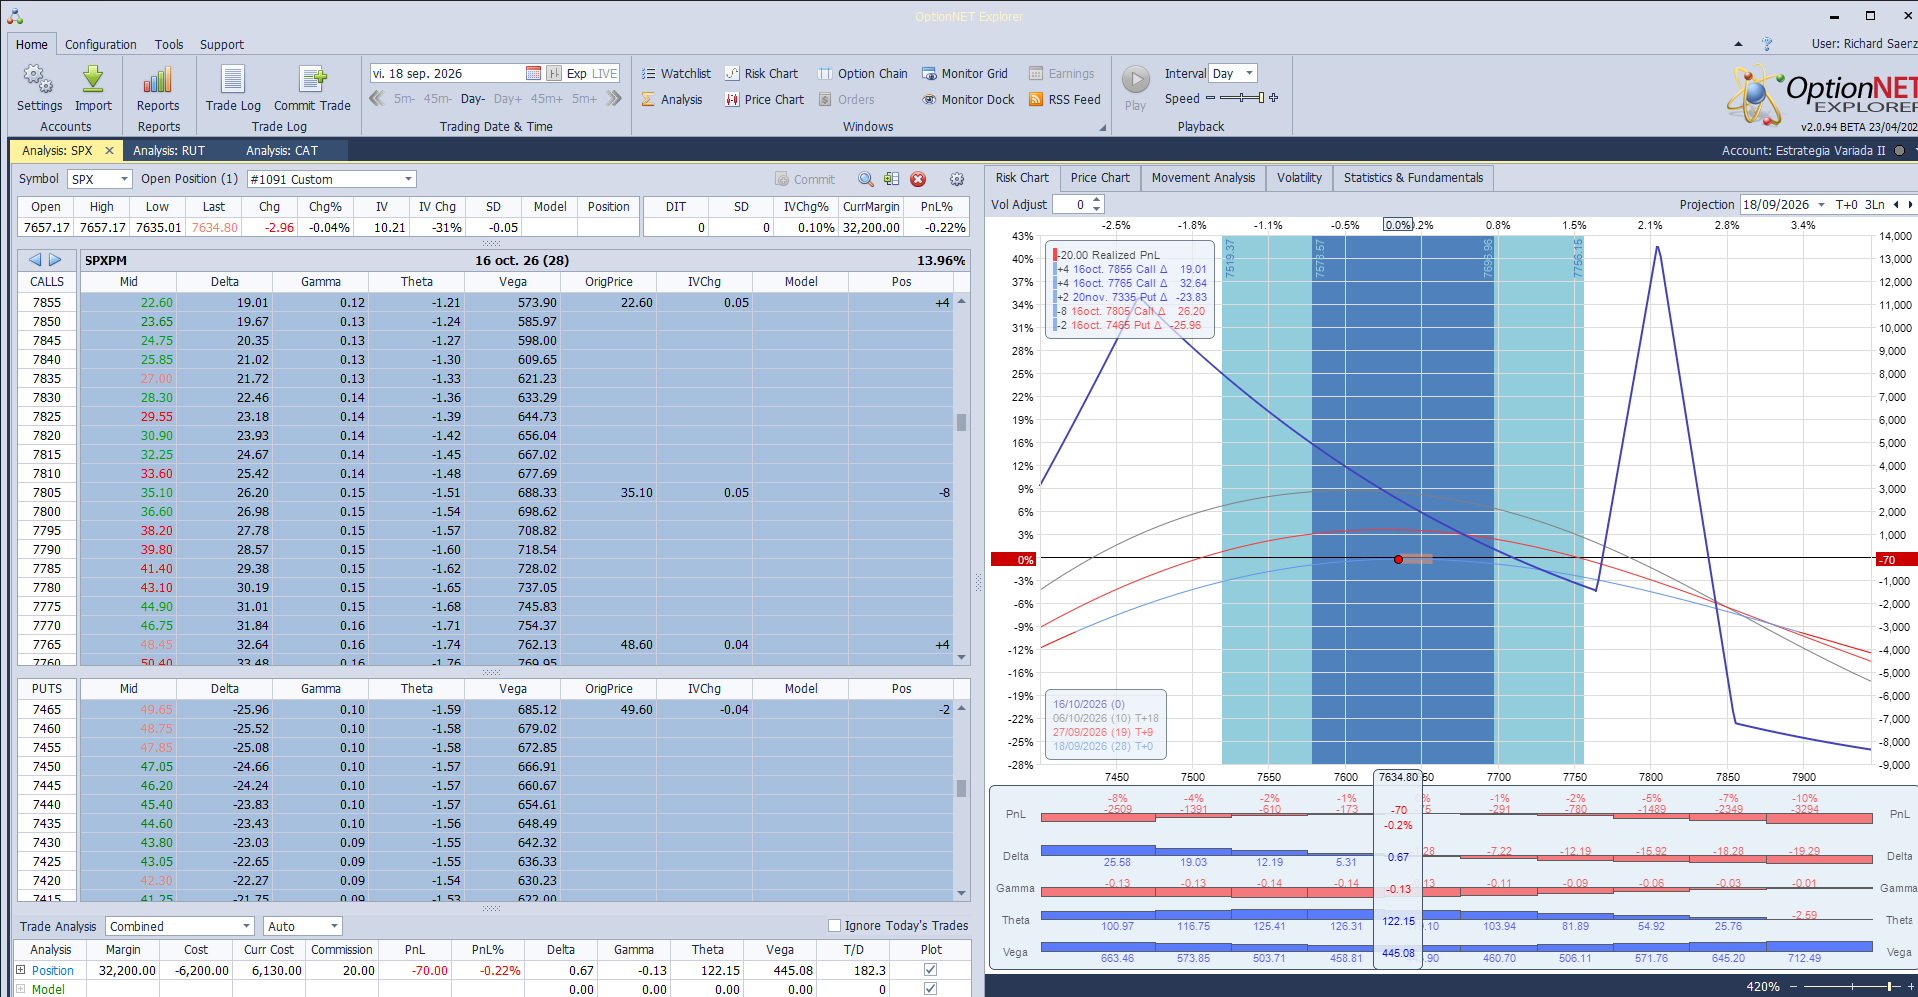Click the Play playback button
The height and width of the screenshot is (997, 1918).
click(x=1135, y=80)
